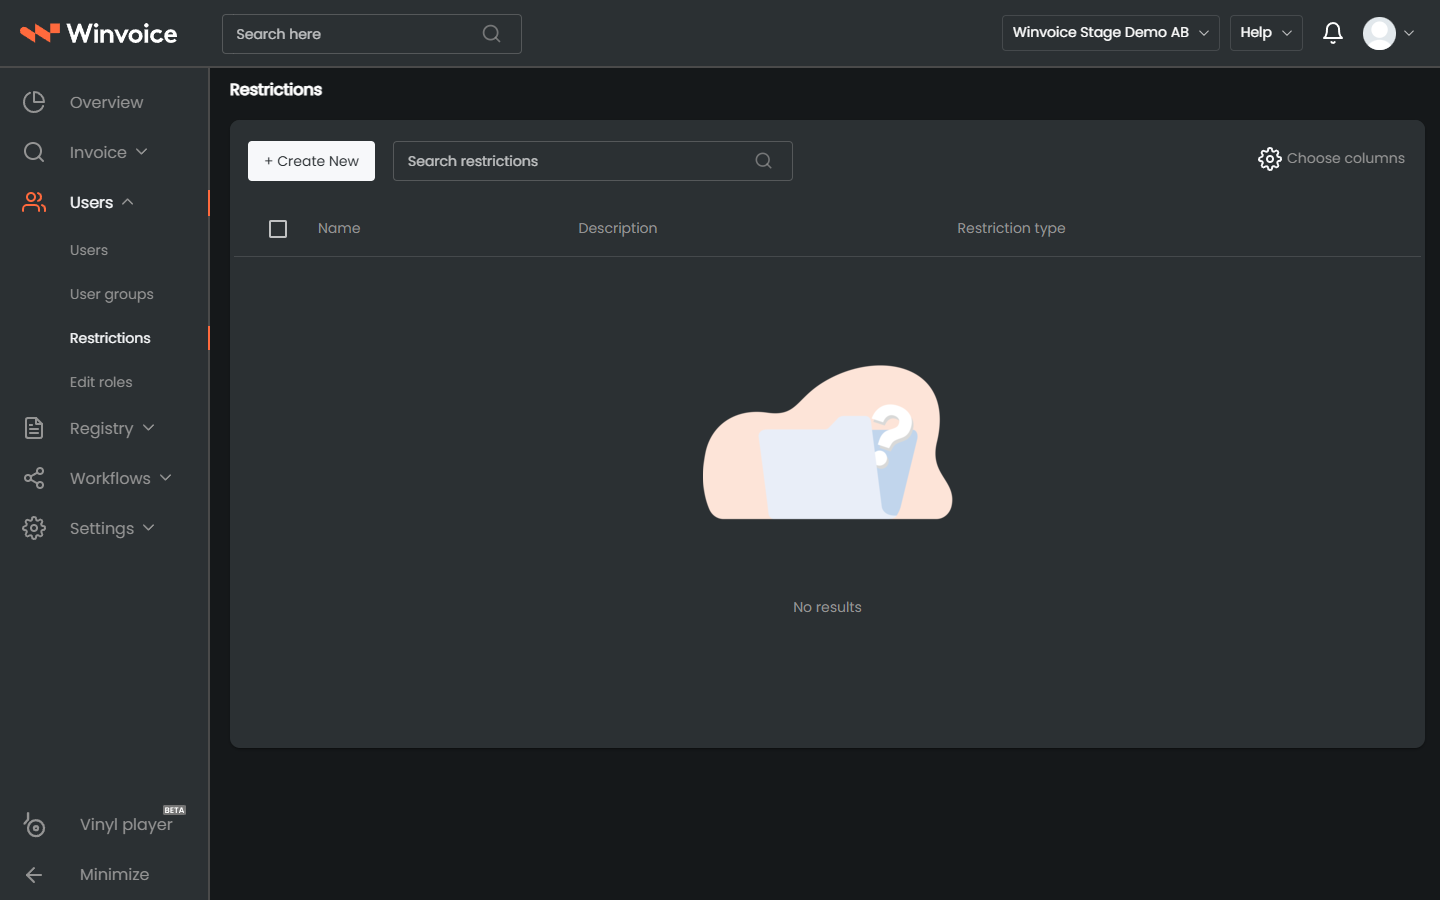Click the search restrictions magnifier icon

point(763,161)
